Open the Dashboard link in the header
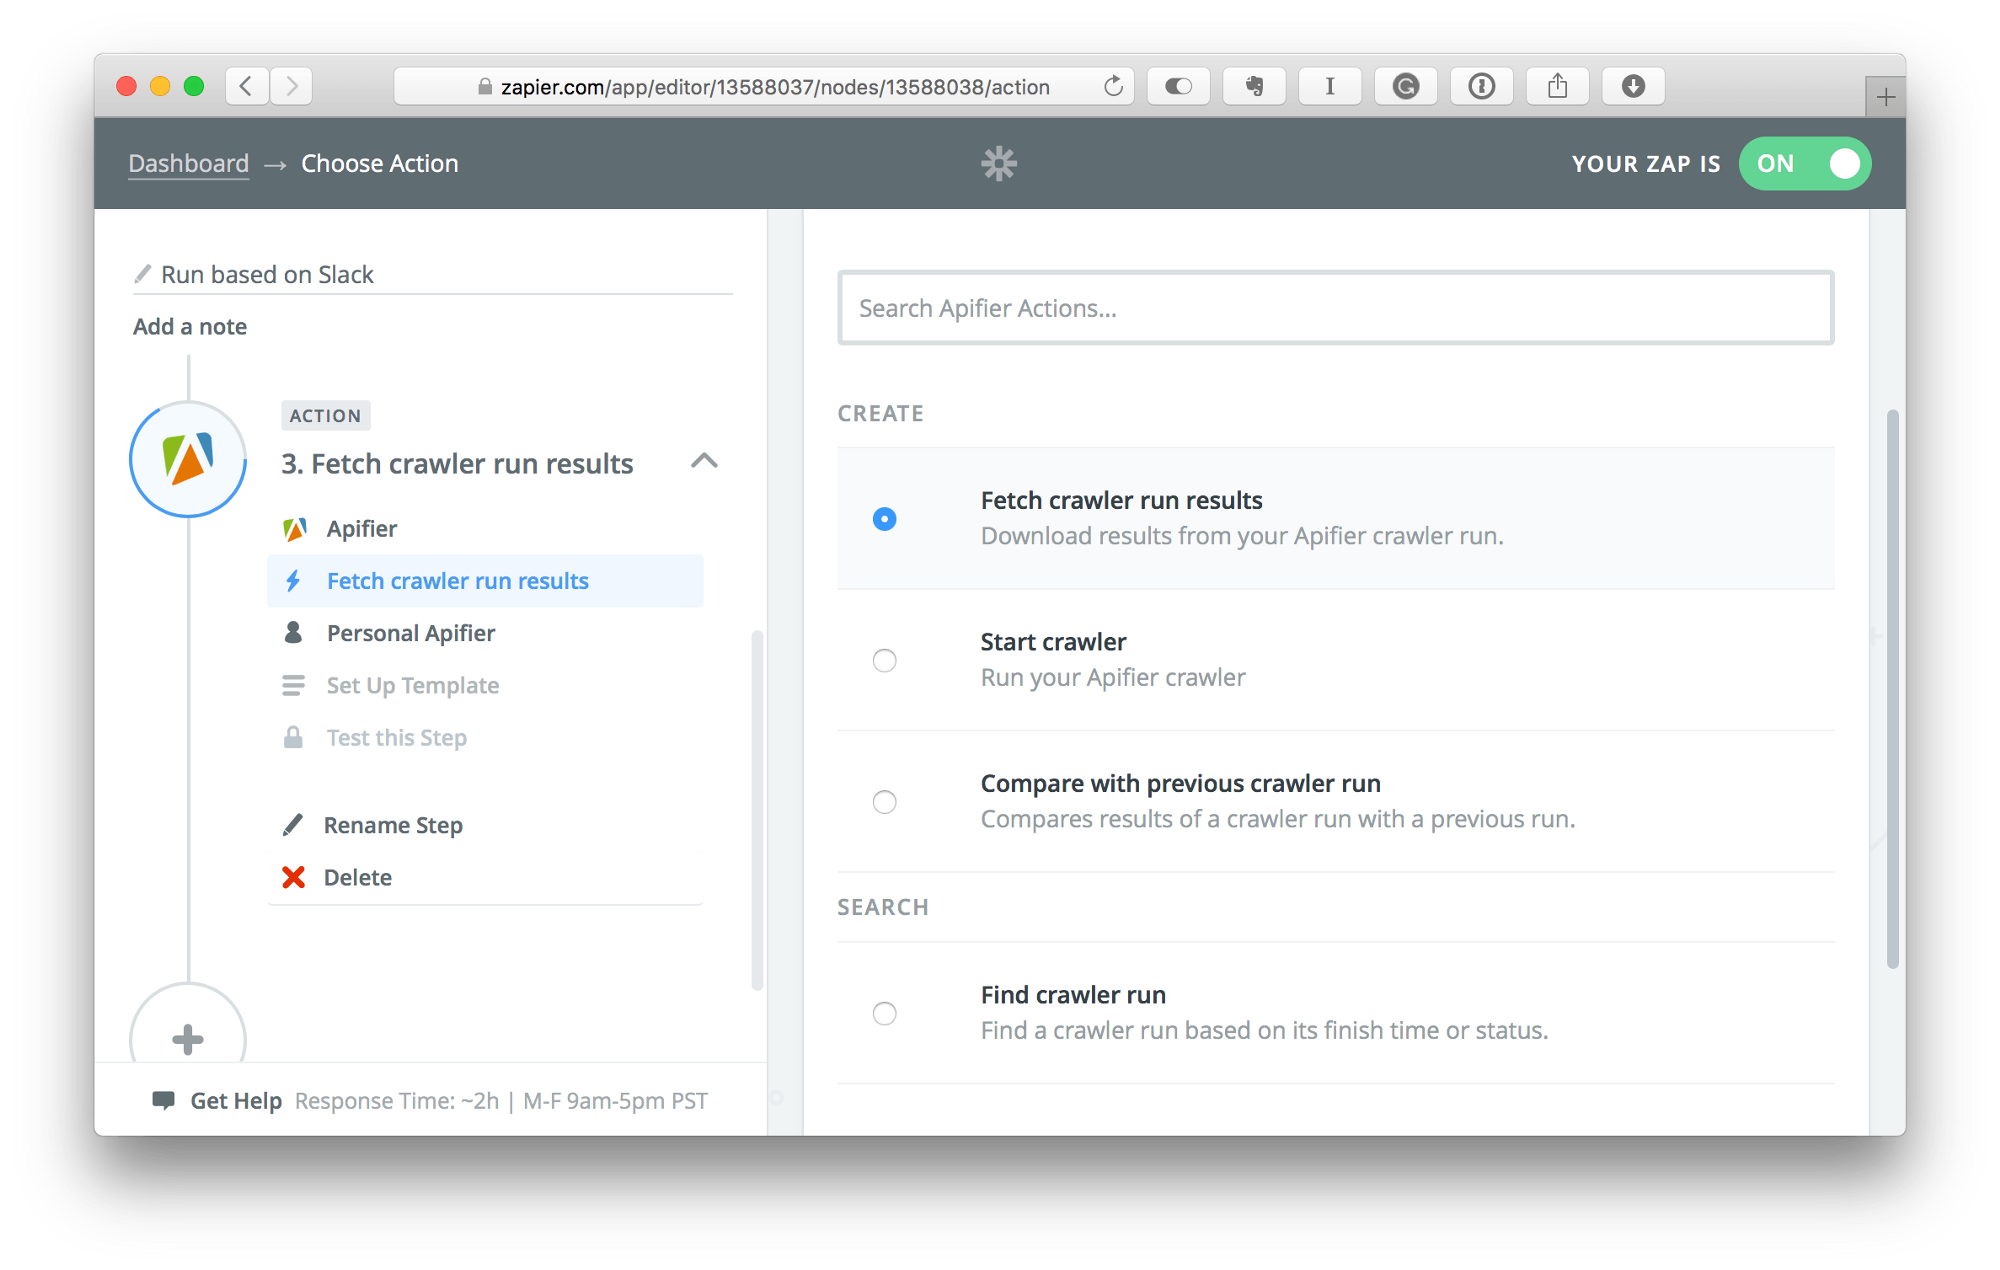Viewport: 2000px width, 1270px height. (x=188, y=163)
